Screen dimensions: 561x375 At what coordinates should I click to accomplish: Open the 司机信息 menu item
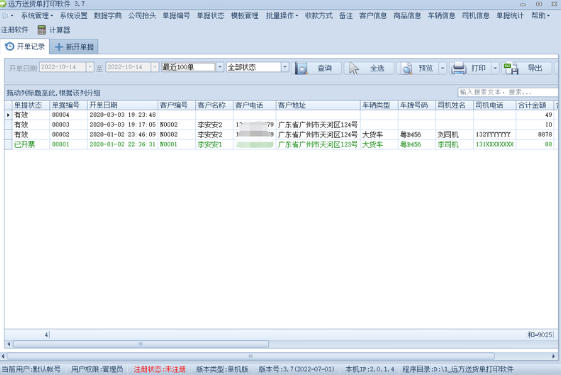(x=475, y=15)
